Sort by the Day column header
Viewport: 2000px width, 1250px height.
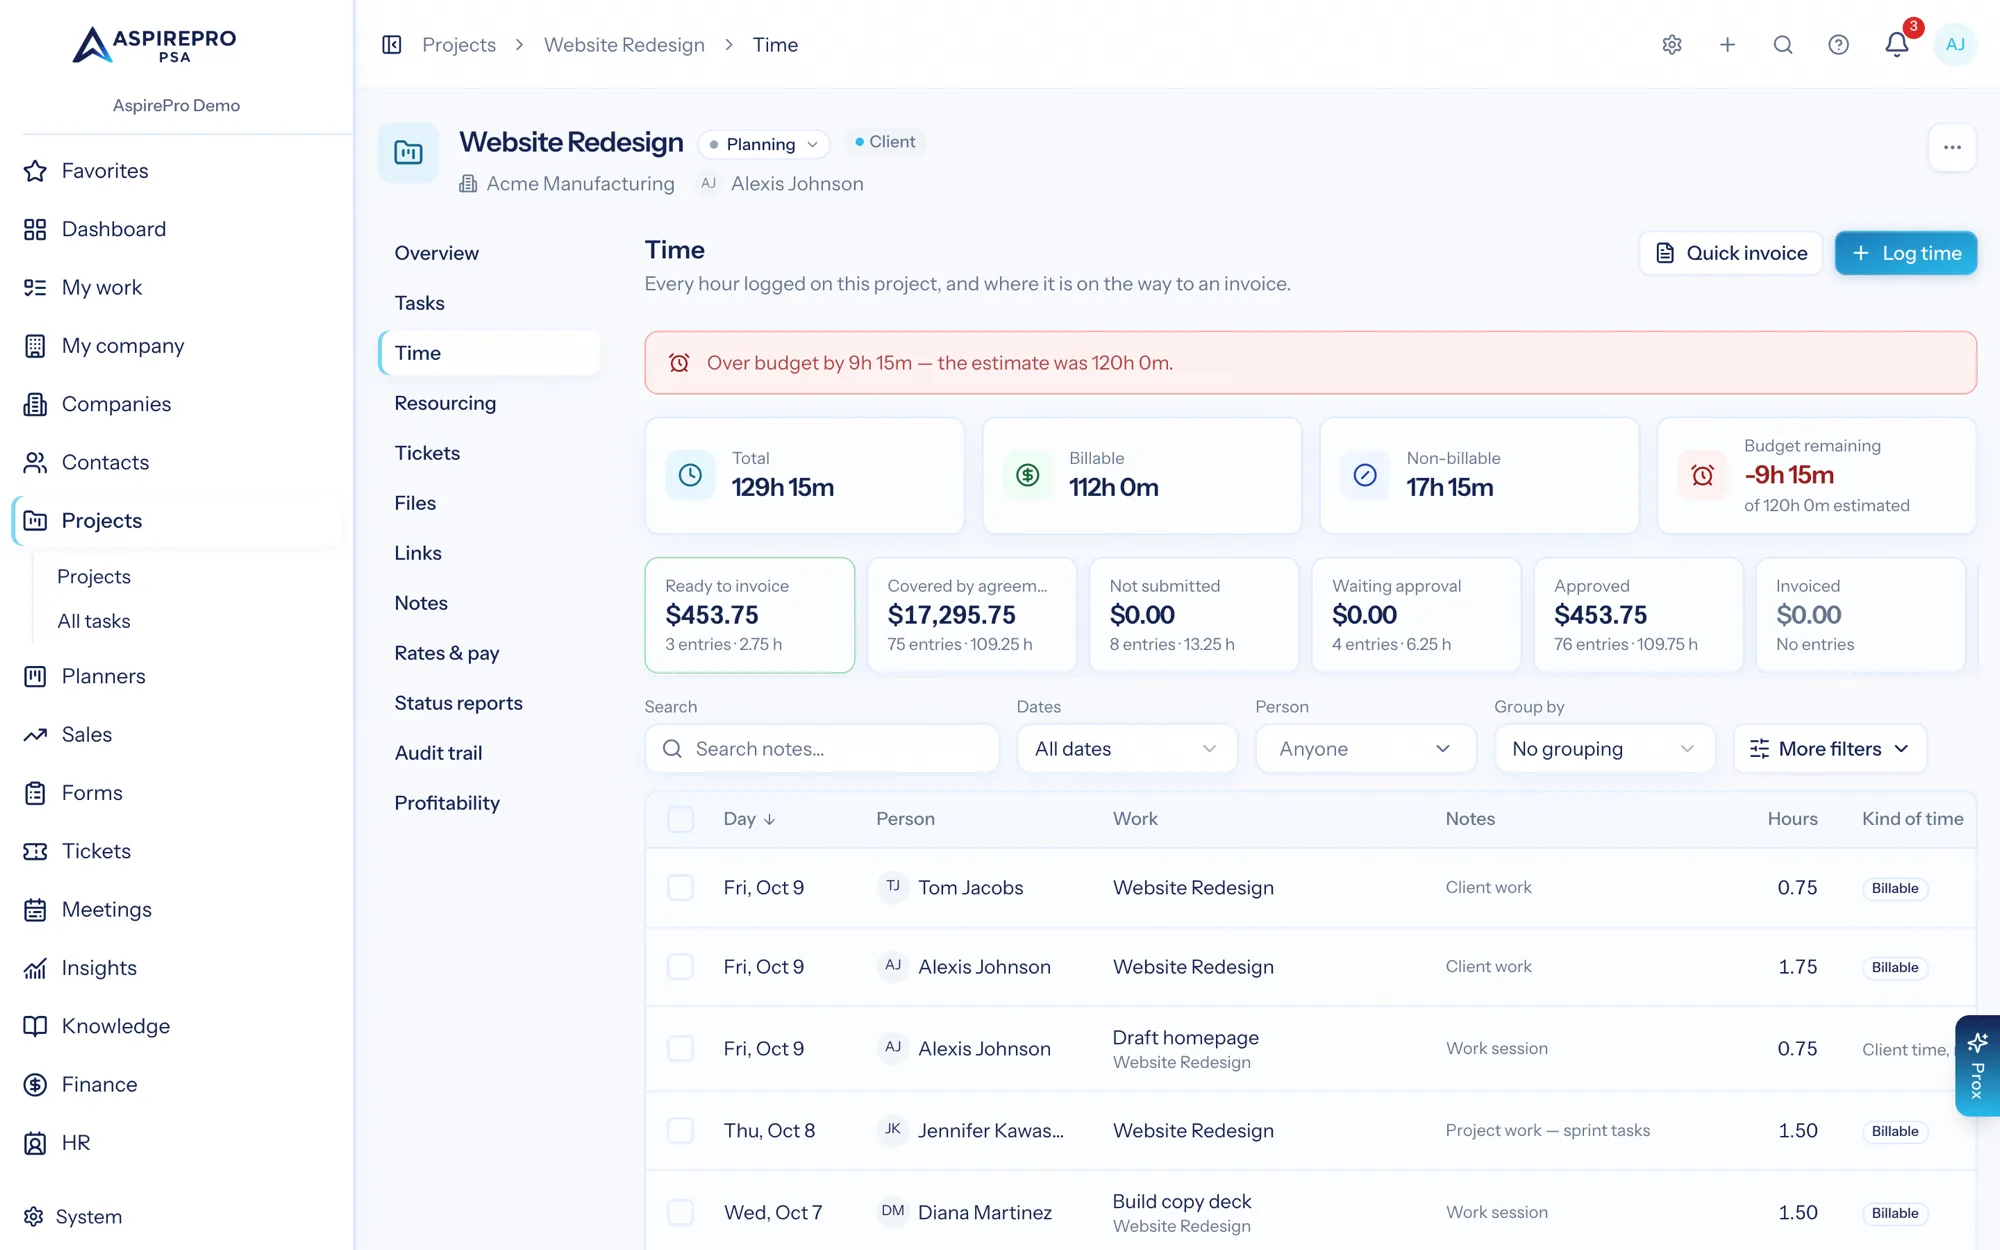(749, 819)
